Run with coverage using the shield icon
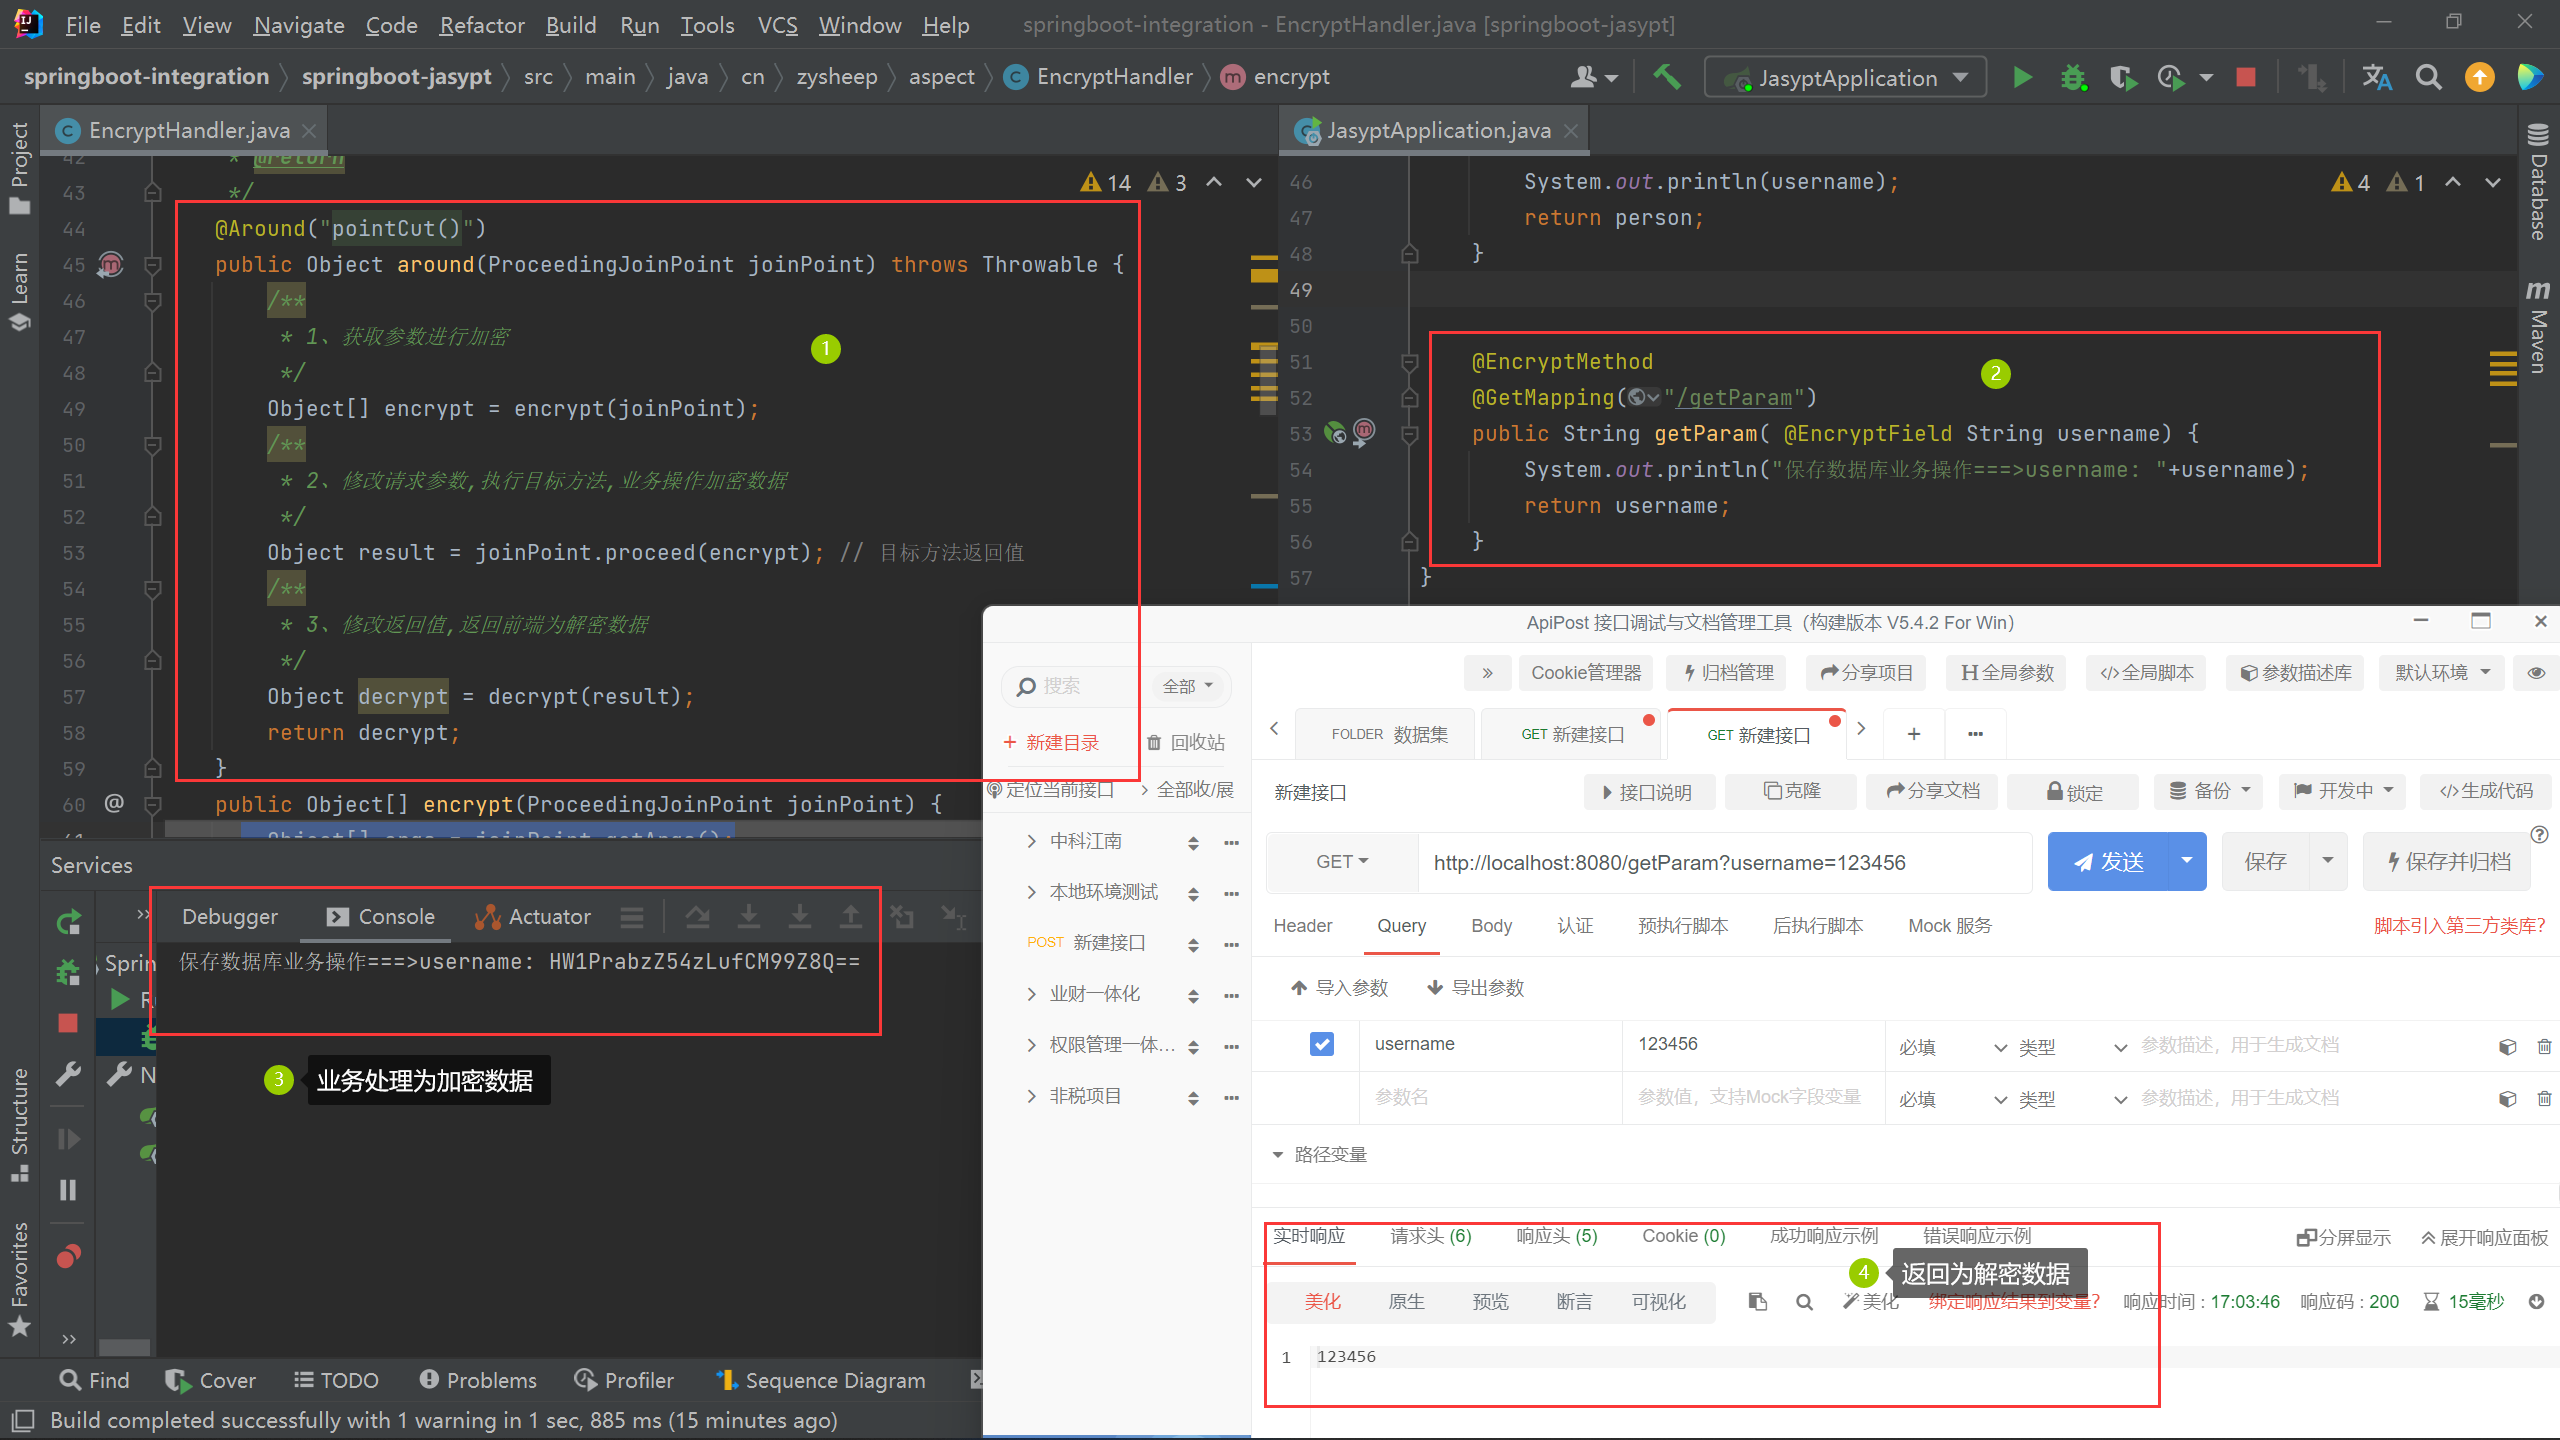The height and width of the screenshot is (1440, 2560). pos(2123,77)
